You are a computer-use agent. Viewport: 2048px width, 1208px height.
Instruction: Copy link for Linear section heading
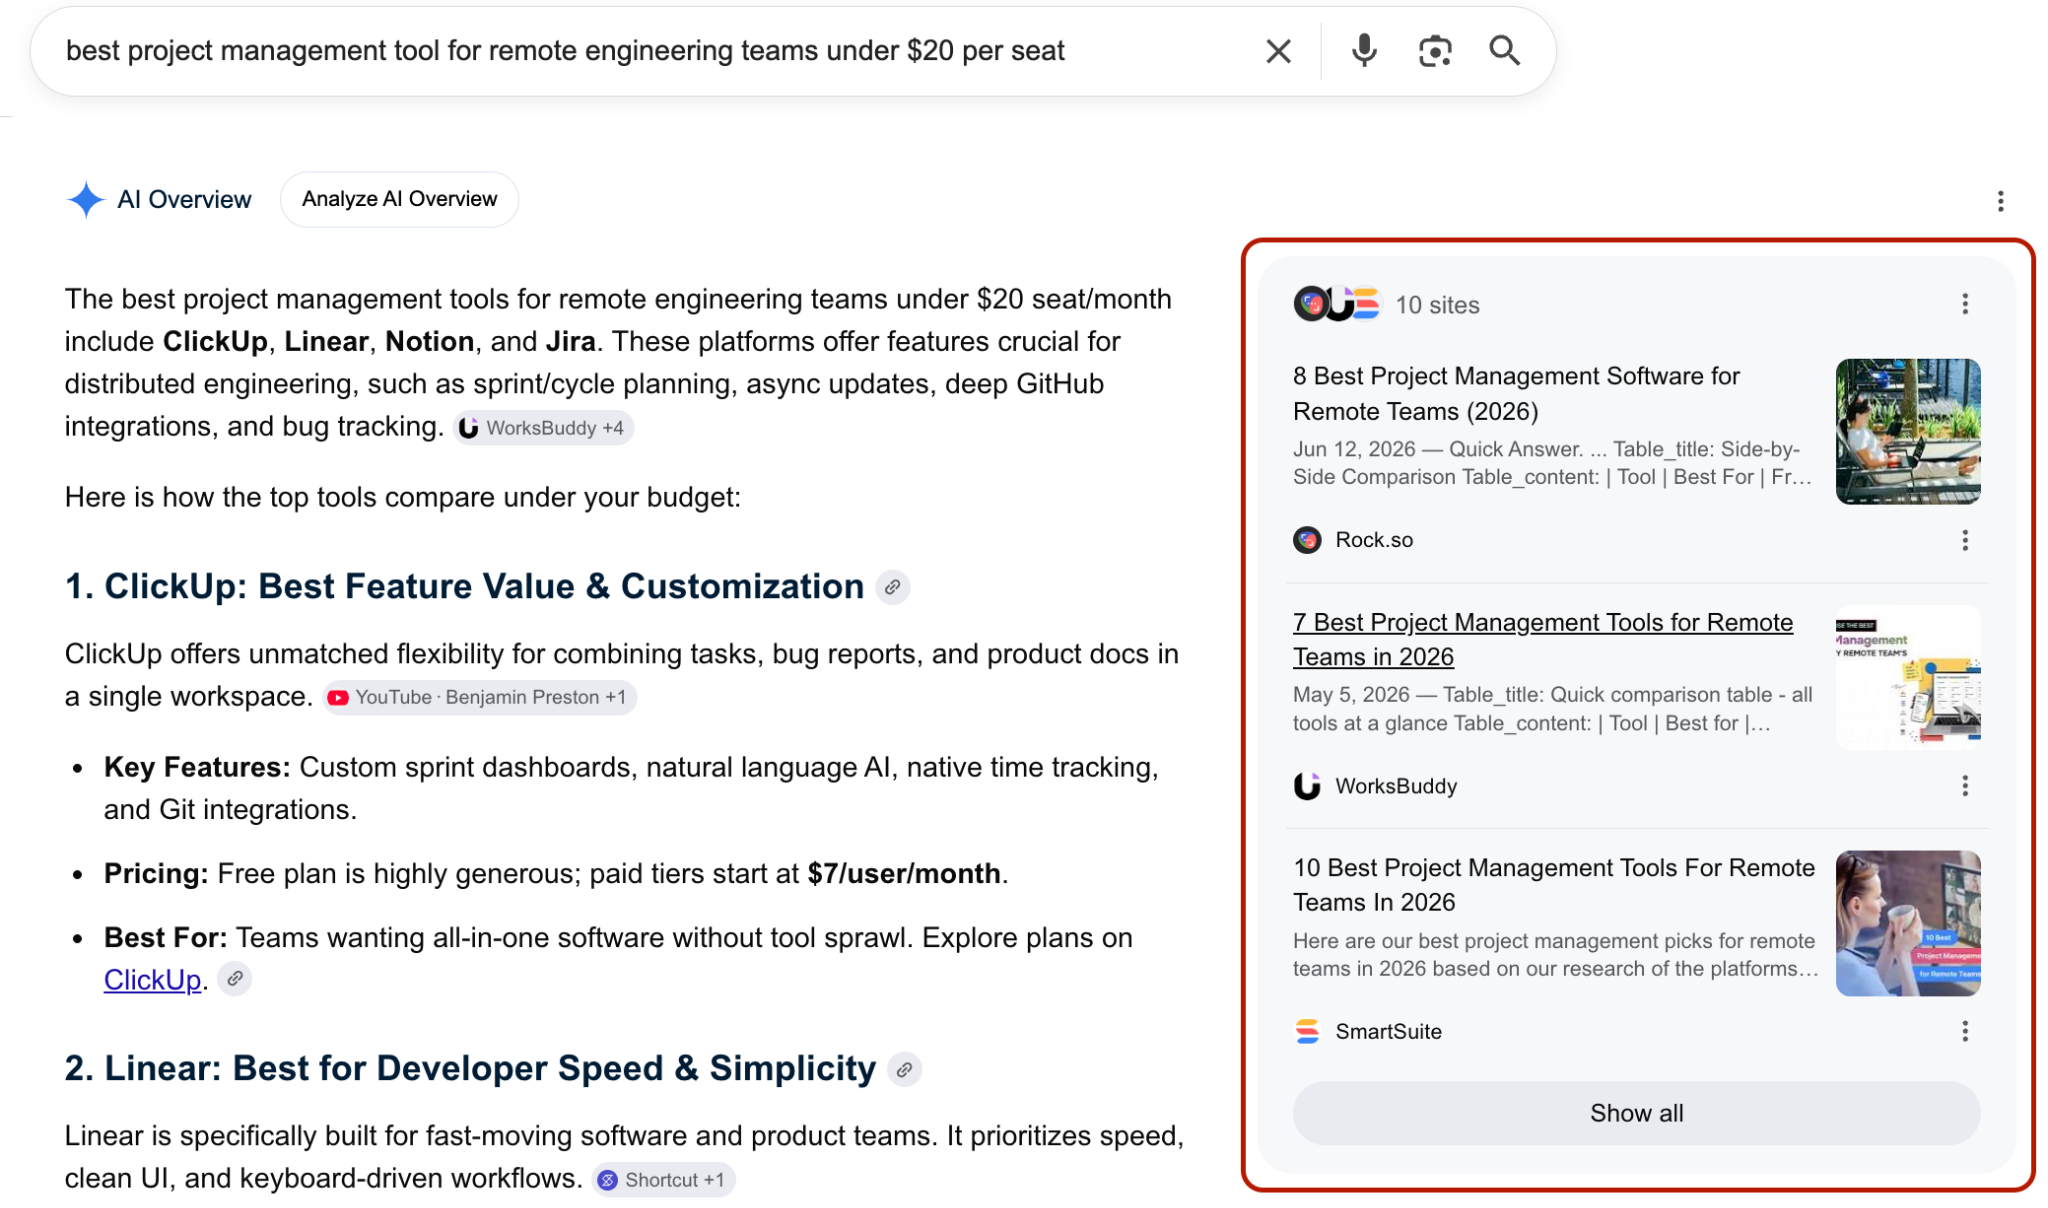point(904,1069)
